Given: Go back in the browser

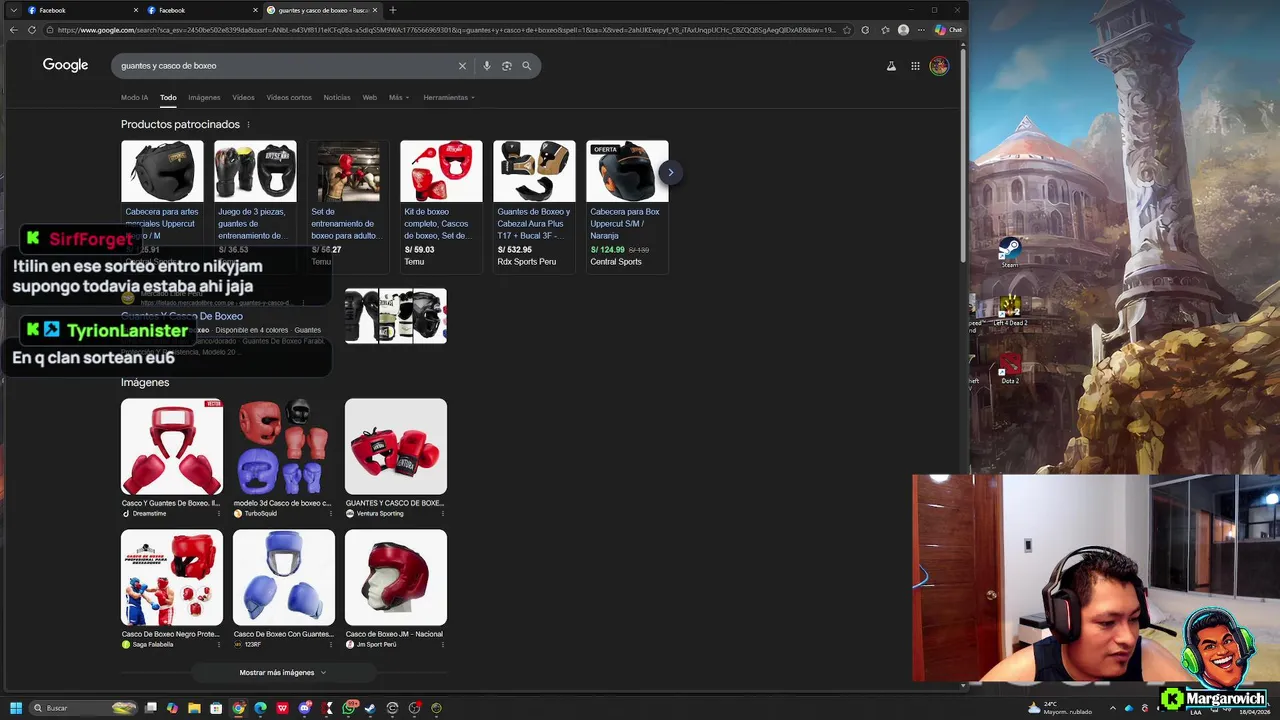Looking at the screenshot, I should [13, 30].
